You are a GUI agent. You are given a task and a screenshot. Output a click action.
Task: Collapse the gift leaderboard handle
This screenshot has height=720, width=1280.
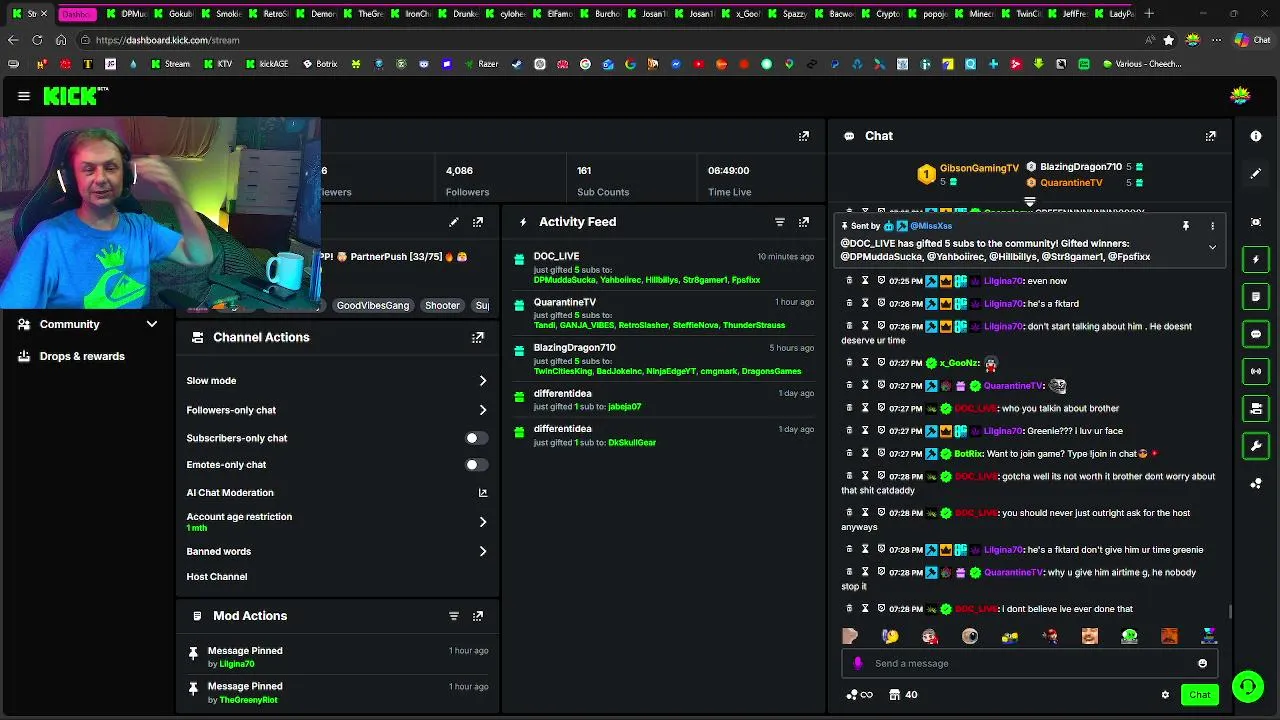[x=1029, y=202]
